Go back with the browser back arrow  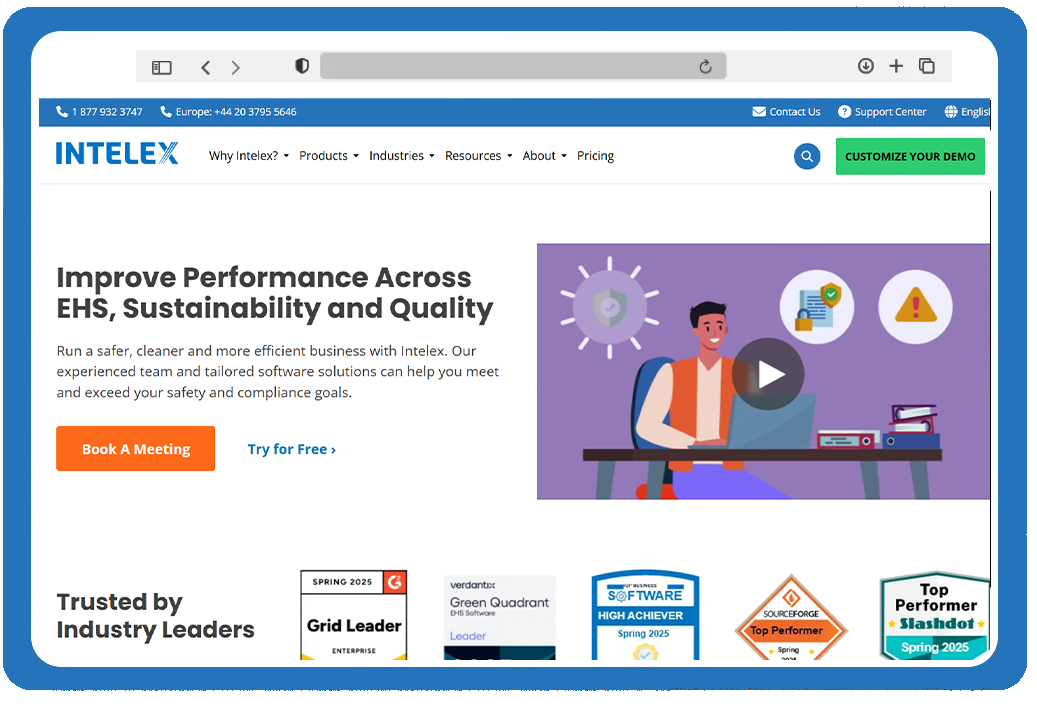tap(205, 67)
